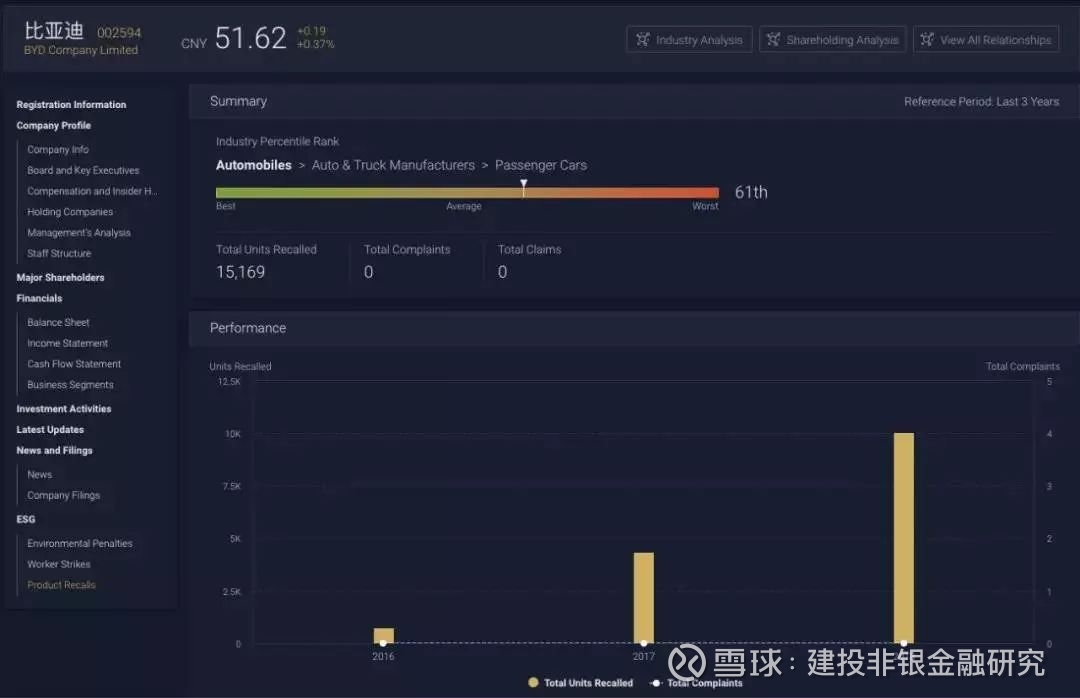Open Compensation and Insider Holdings item
Screen dimensions: 1080x698
[92, 191]
